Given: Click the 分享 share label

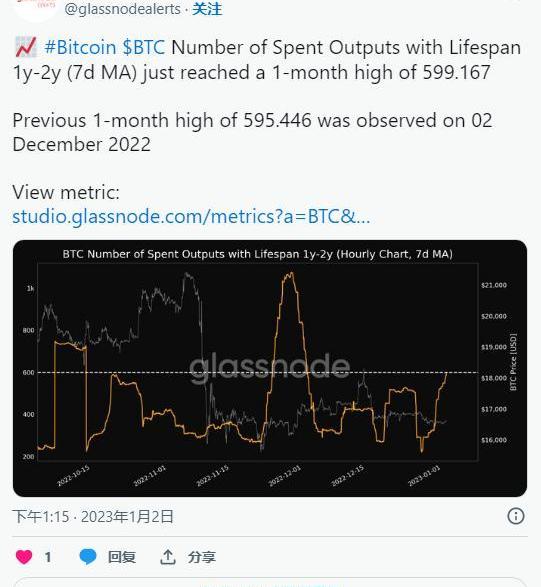Looking at the screenshot, I should coord(202,557).
